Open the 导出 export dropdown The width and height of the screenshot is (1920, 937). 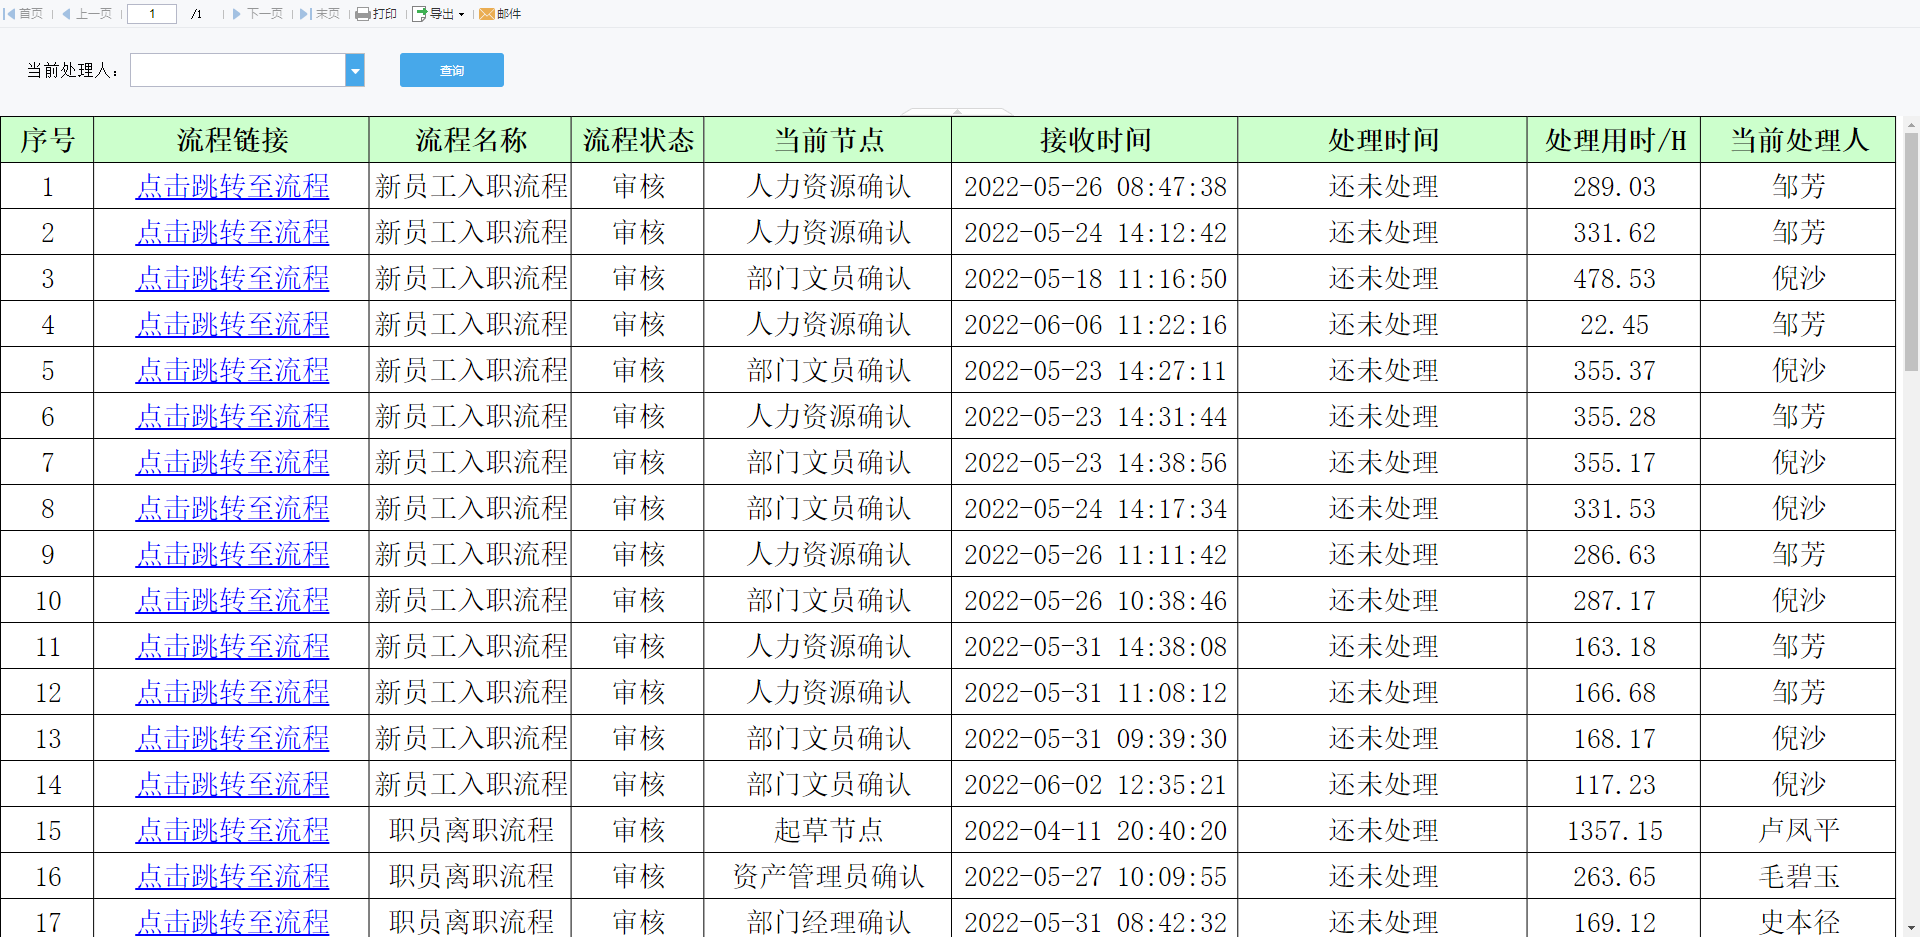point(439,14)
